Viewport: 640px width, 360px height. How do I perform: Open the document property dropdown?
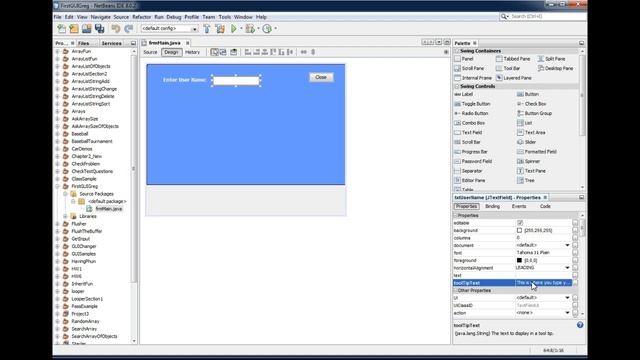pyautogui.click(x=567, y=245)
